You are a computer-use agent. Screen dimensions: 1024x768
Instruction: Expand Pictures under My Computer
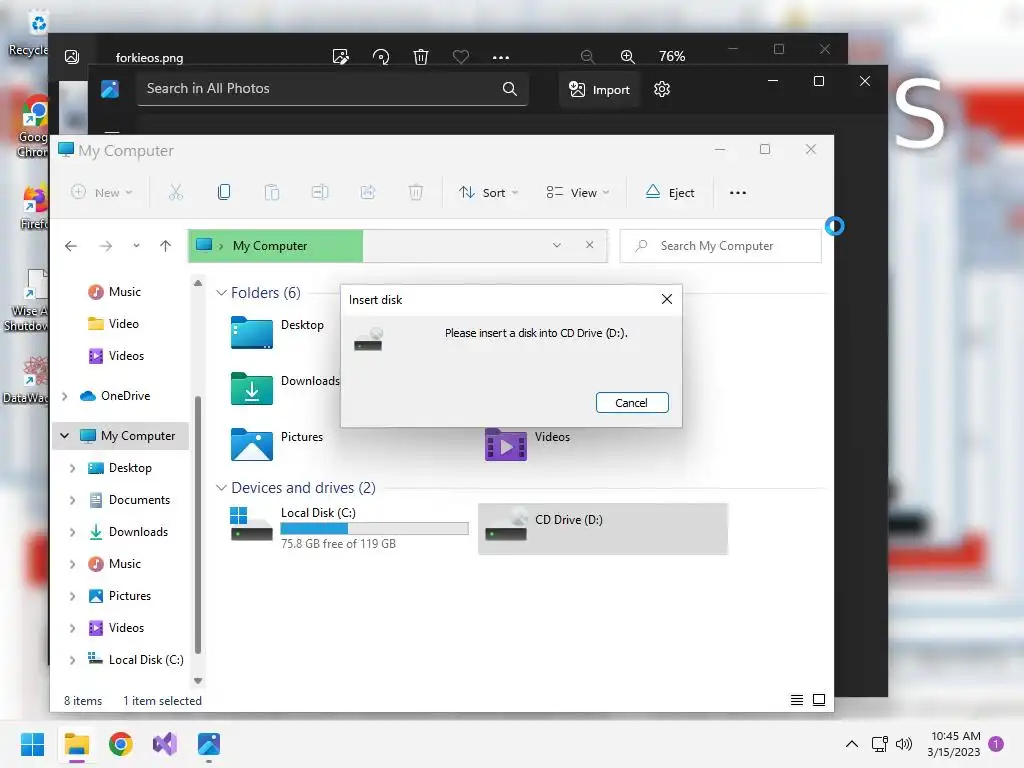point(72,596)
